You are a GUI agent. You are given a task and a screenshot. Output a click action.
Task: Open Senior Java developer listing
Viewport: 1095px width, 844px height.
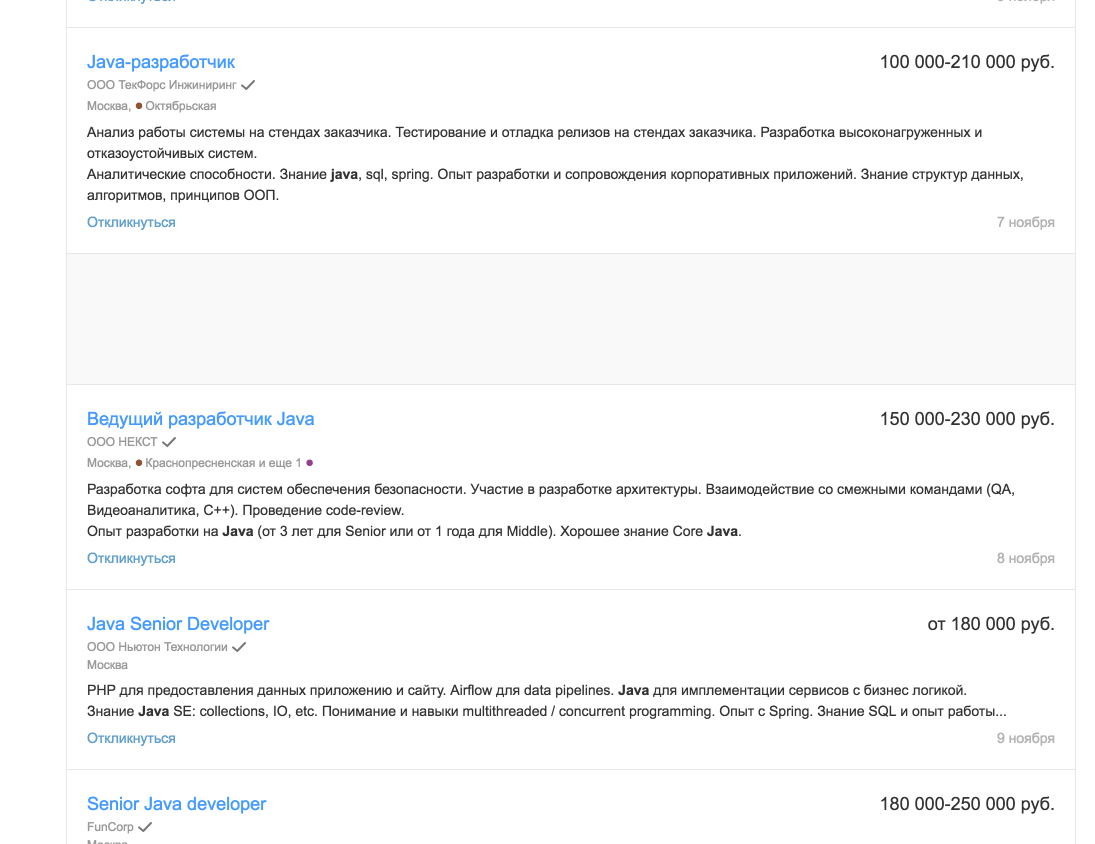click(x=177, y=804)
